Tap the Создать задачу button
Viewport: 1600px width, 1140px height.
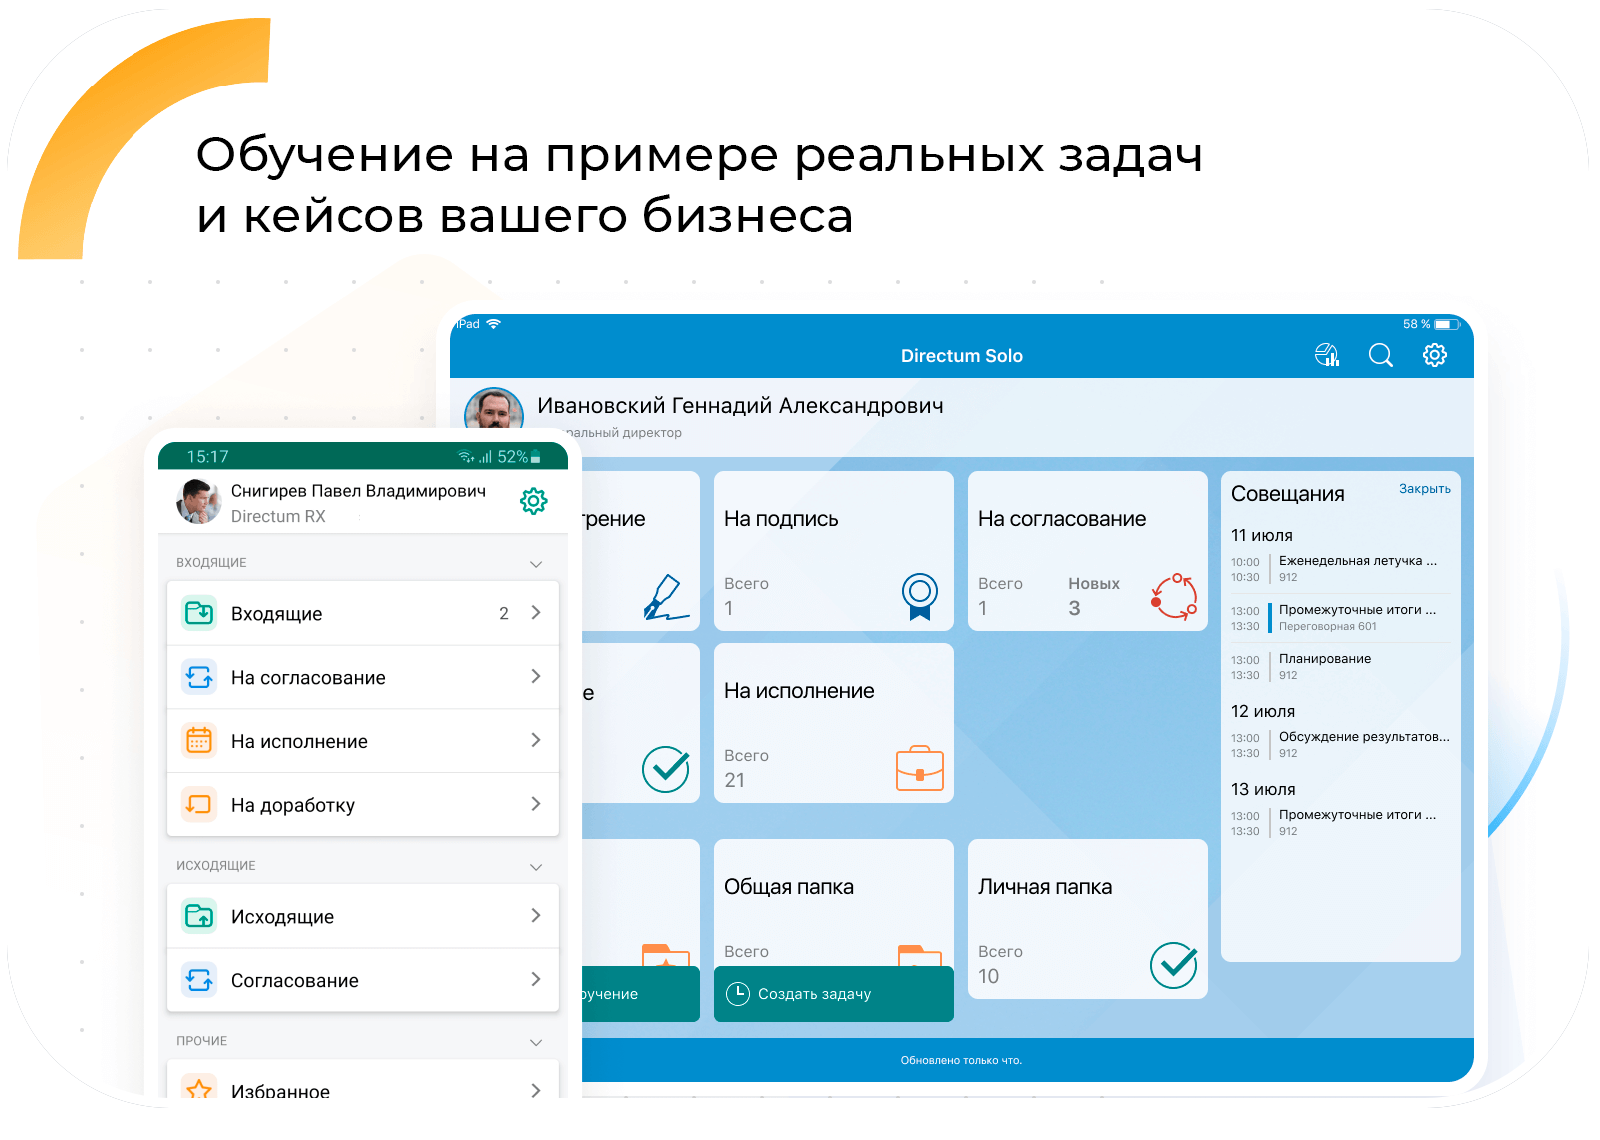(x=834, y=994)
